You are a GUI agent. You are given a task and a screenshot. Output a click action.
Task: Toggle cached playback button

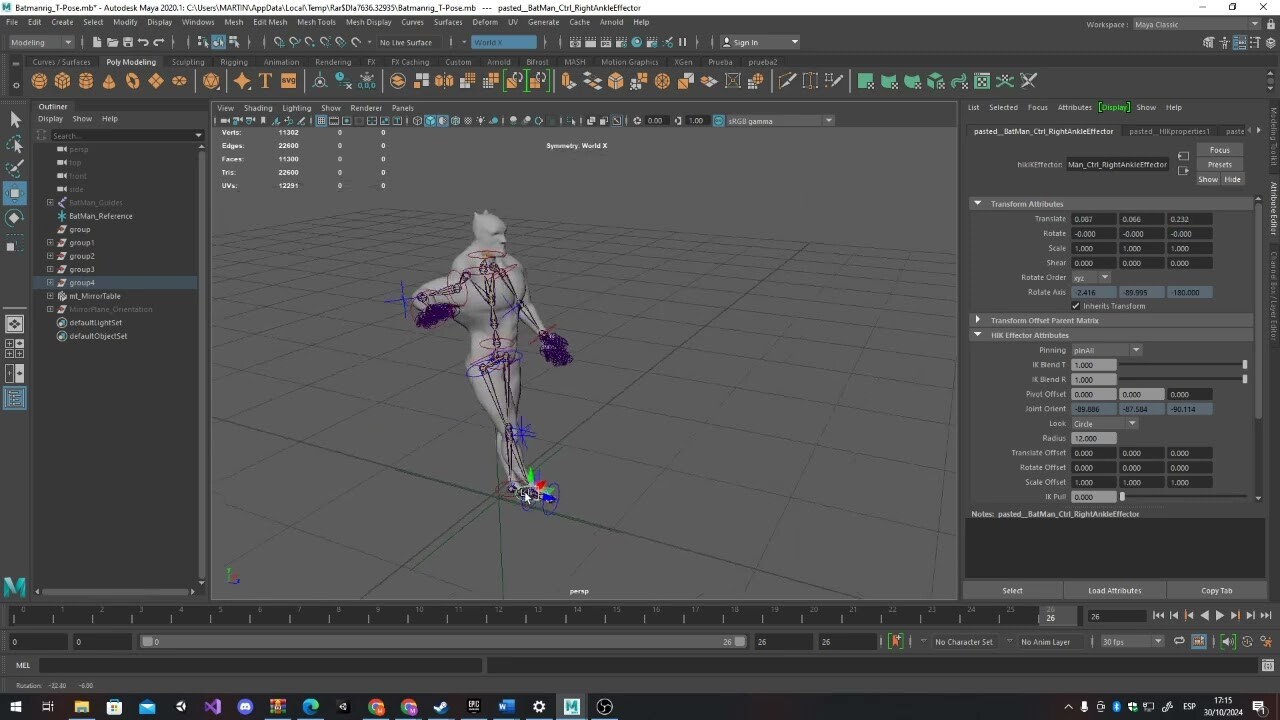(1198, 641)
